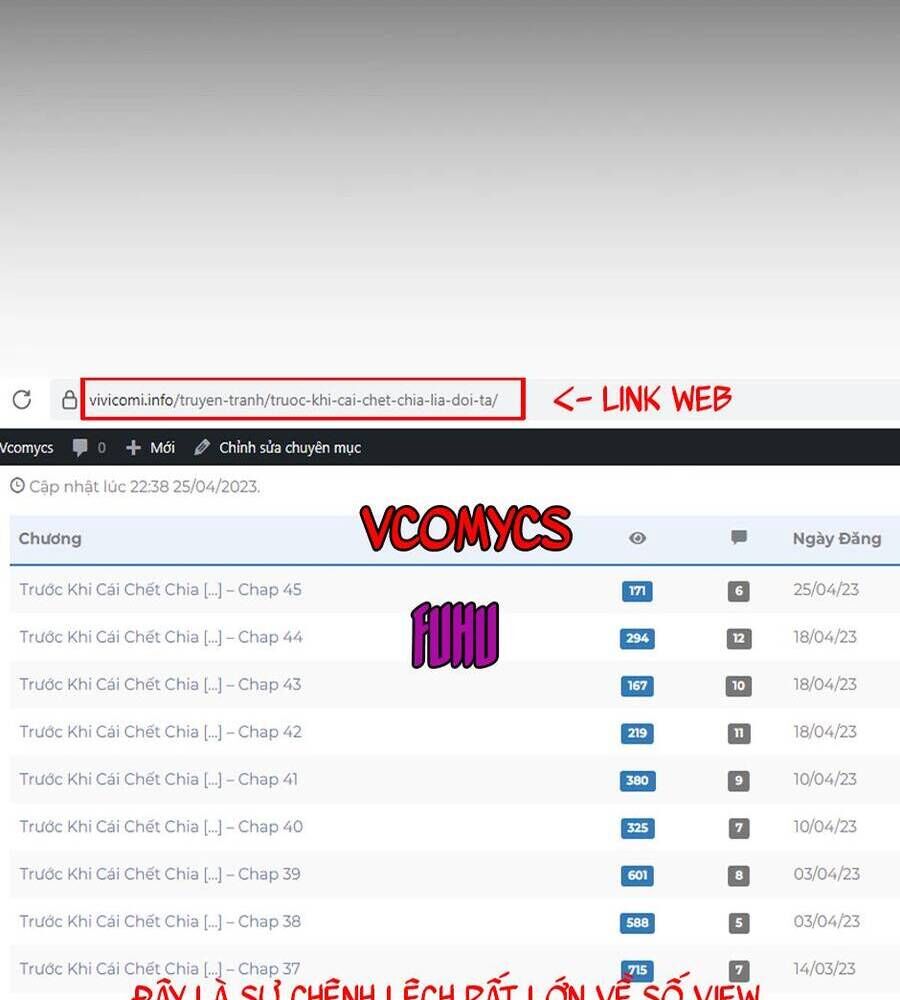The height and width of the screenshot is (1000, 900).
Task: Click the URL address bar field
Action: [x=302, y=400]
